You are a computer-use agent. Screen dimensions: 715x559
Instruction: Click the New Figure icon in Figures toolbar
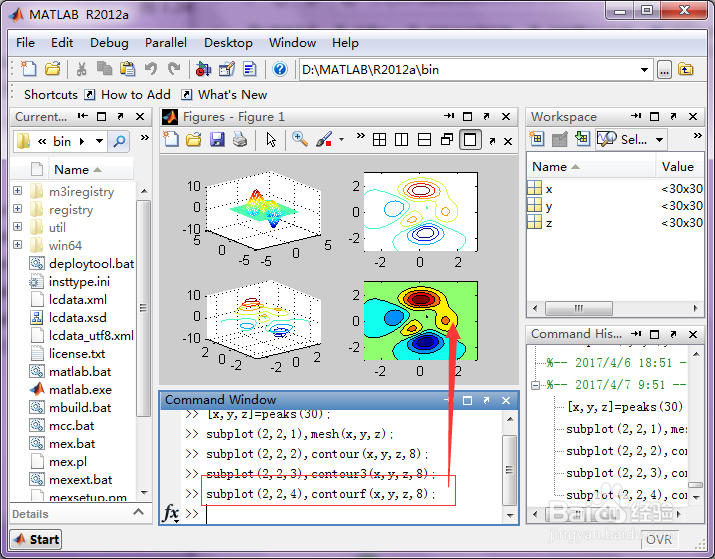171,140
